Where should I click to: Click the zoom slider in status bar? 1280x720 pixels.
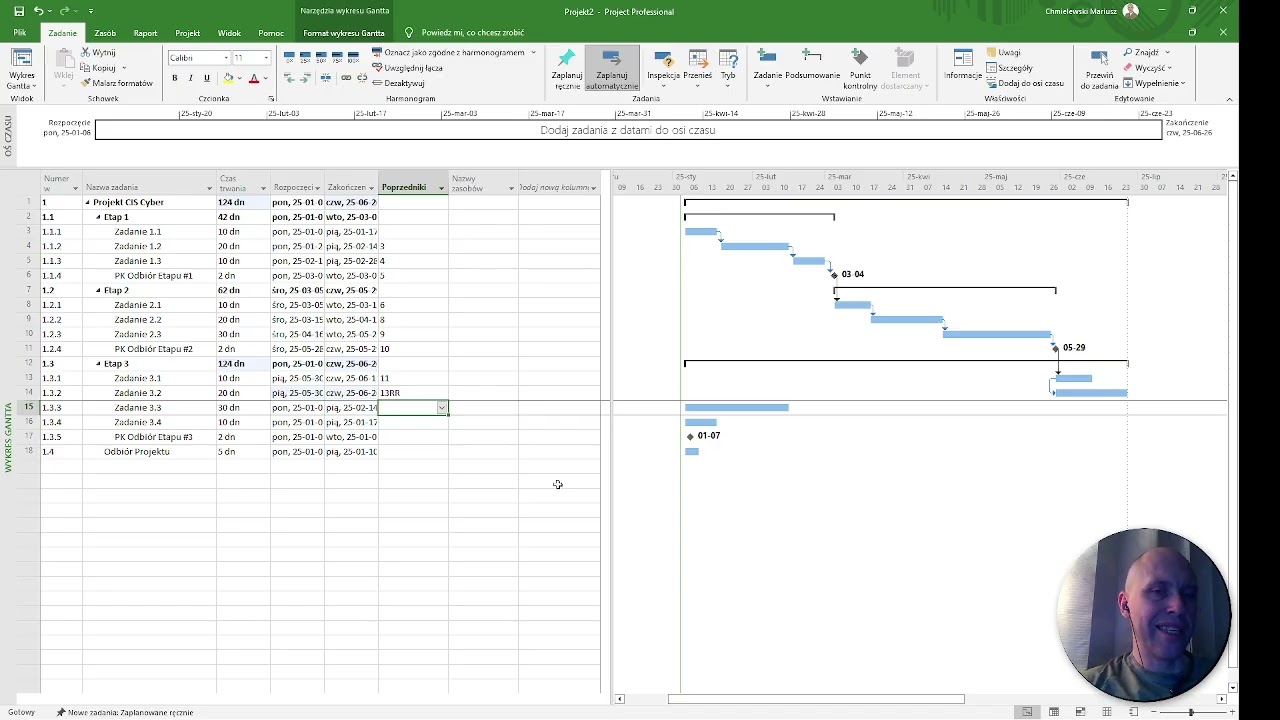1190,712
